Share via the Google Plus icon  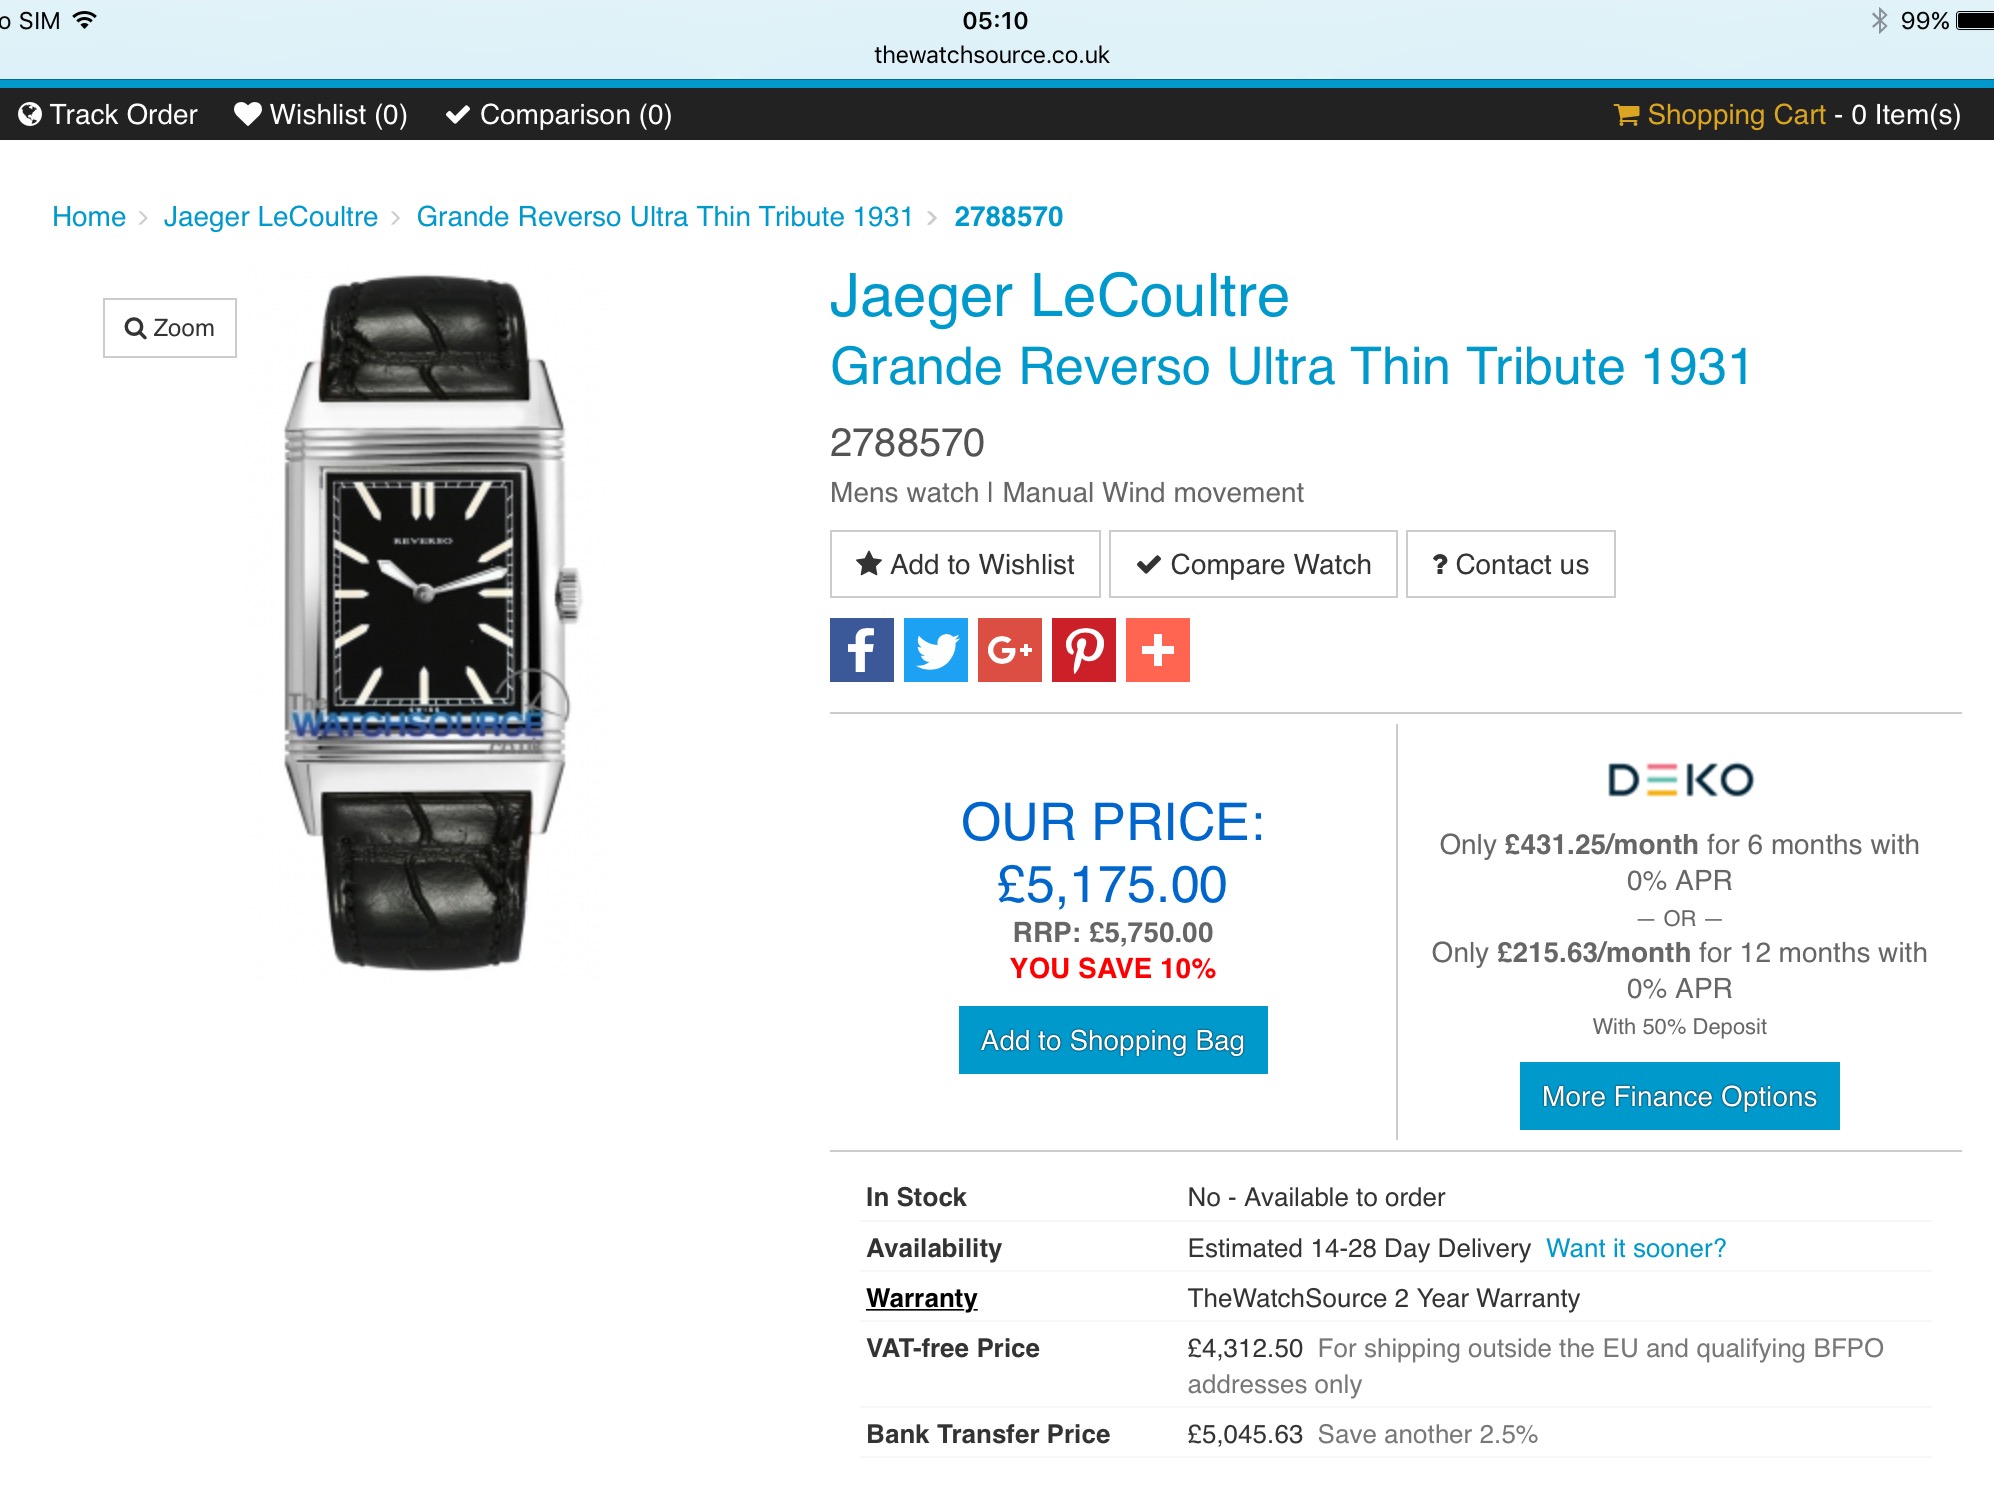(x=1009, y=650)
